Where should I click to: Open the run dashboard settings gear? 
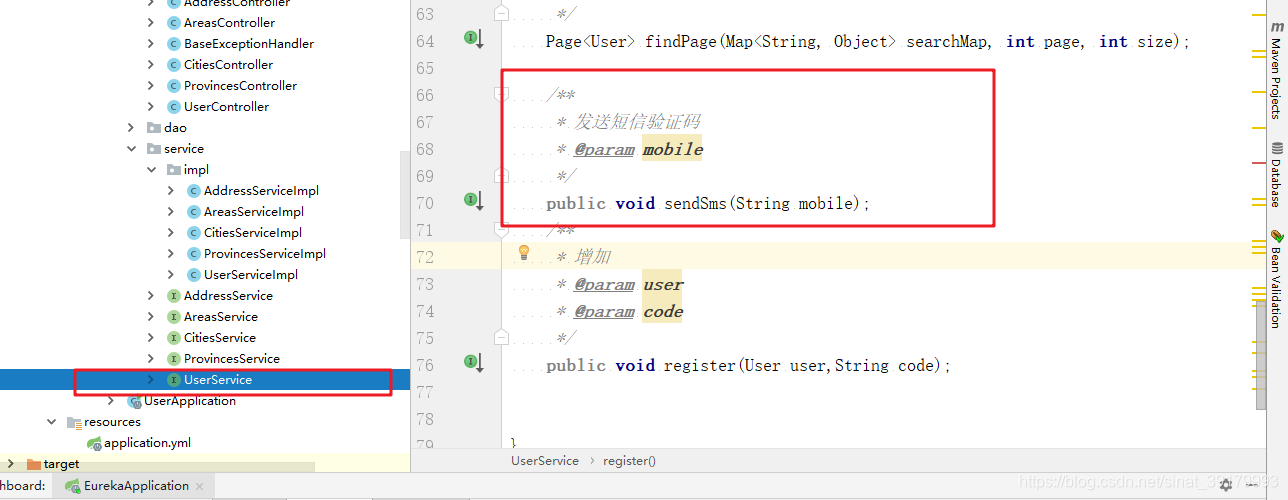tap(1226, 486)
